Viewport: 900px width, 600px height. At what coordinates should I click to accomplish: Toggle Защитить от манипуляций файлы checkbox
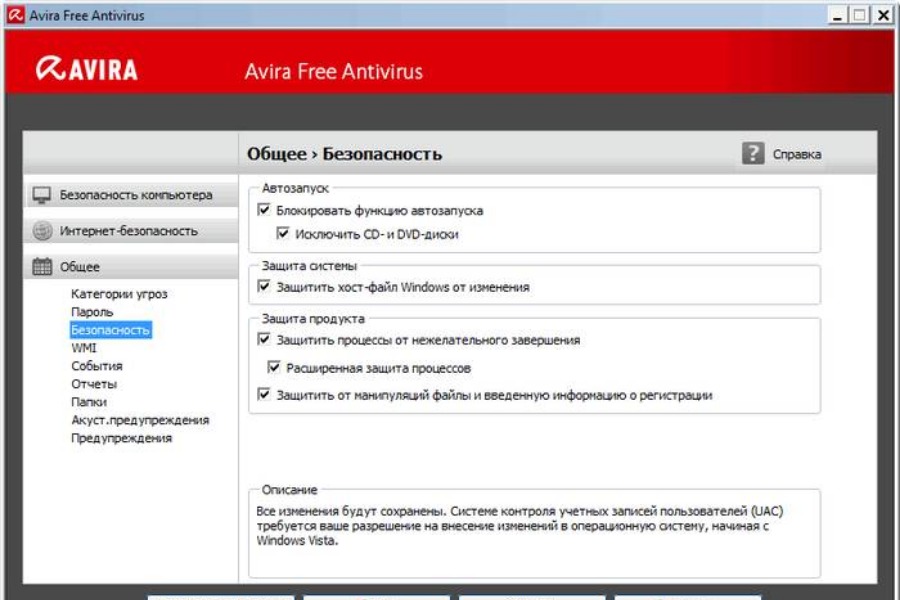[x=263, y=394]
